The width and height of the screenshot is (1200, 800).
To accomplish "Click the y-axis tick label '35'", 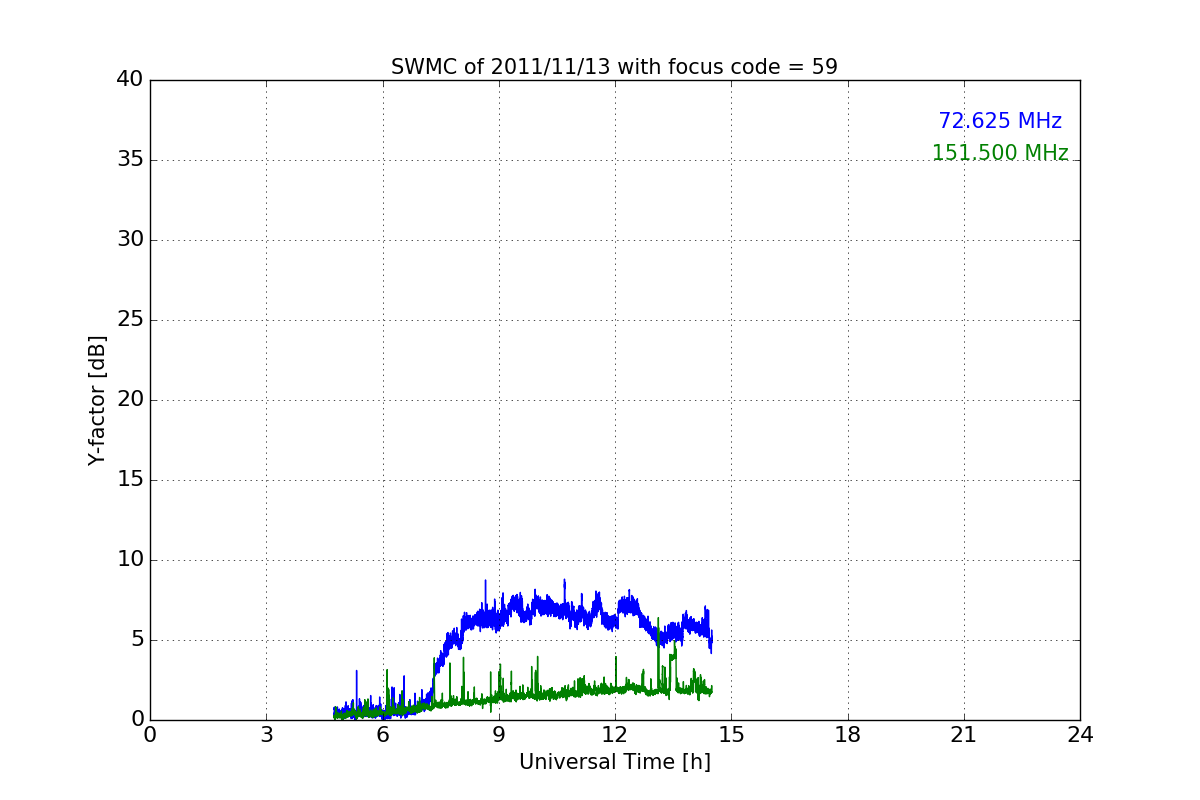I will pyautogui.click(x=130, y=160).
